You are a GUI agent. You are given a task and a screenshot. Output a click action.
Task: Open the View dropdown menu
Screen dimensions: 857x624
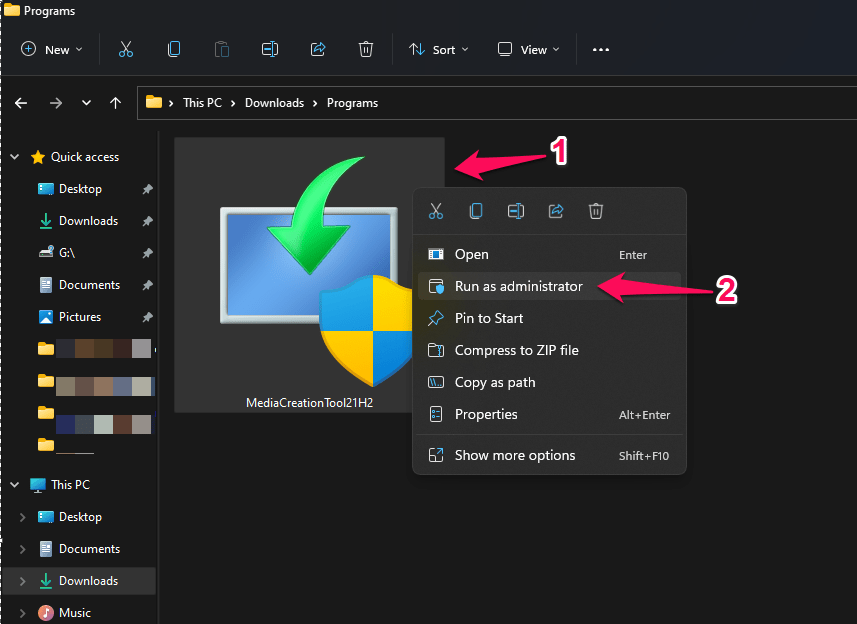click(527, 48)
